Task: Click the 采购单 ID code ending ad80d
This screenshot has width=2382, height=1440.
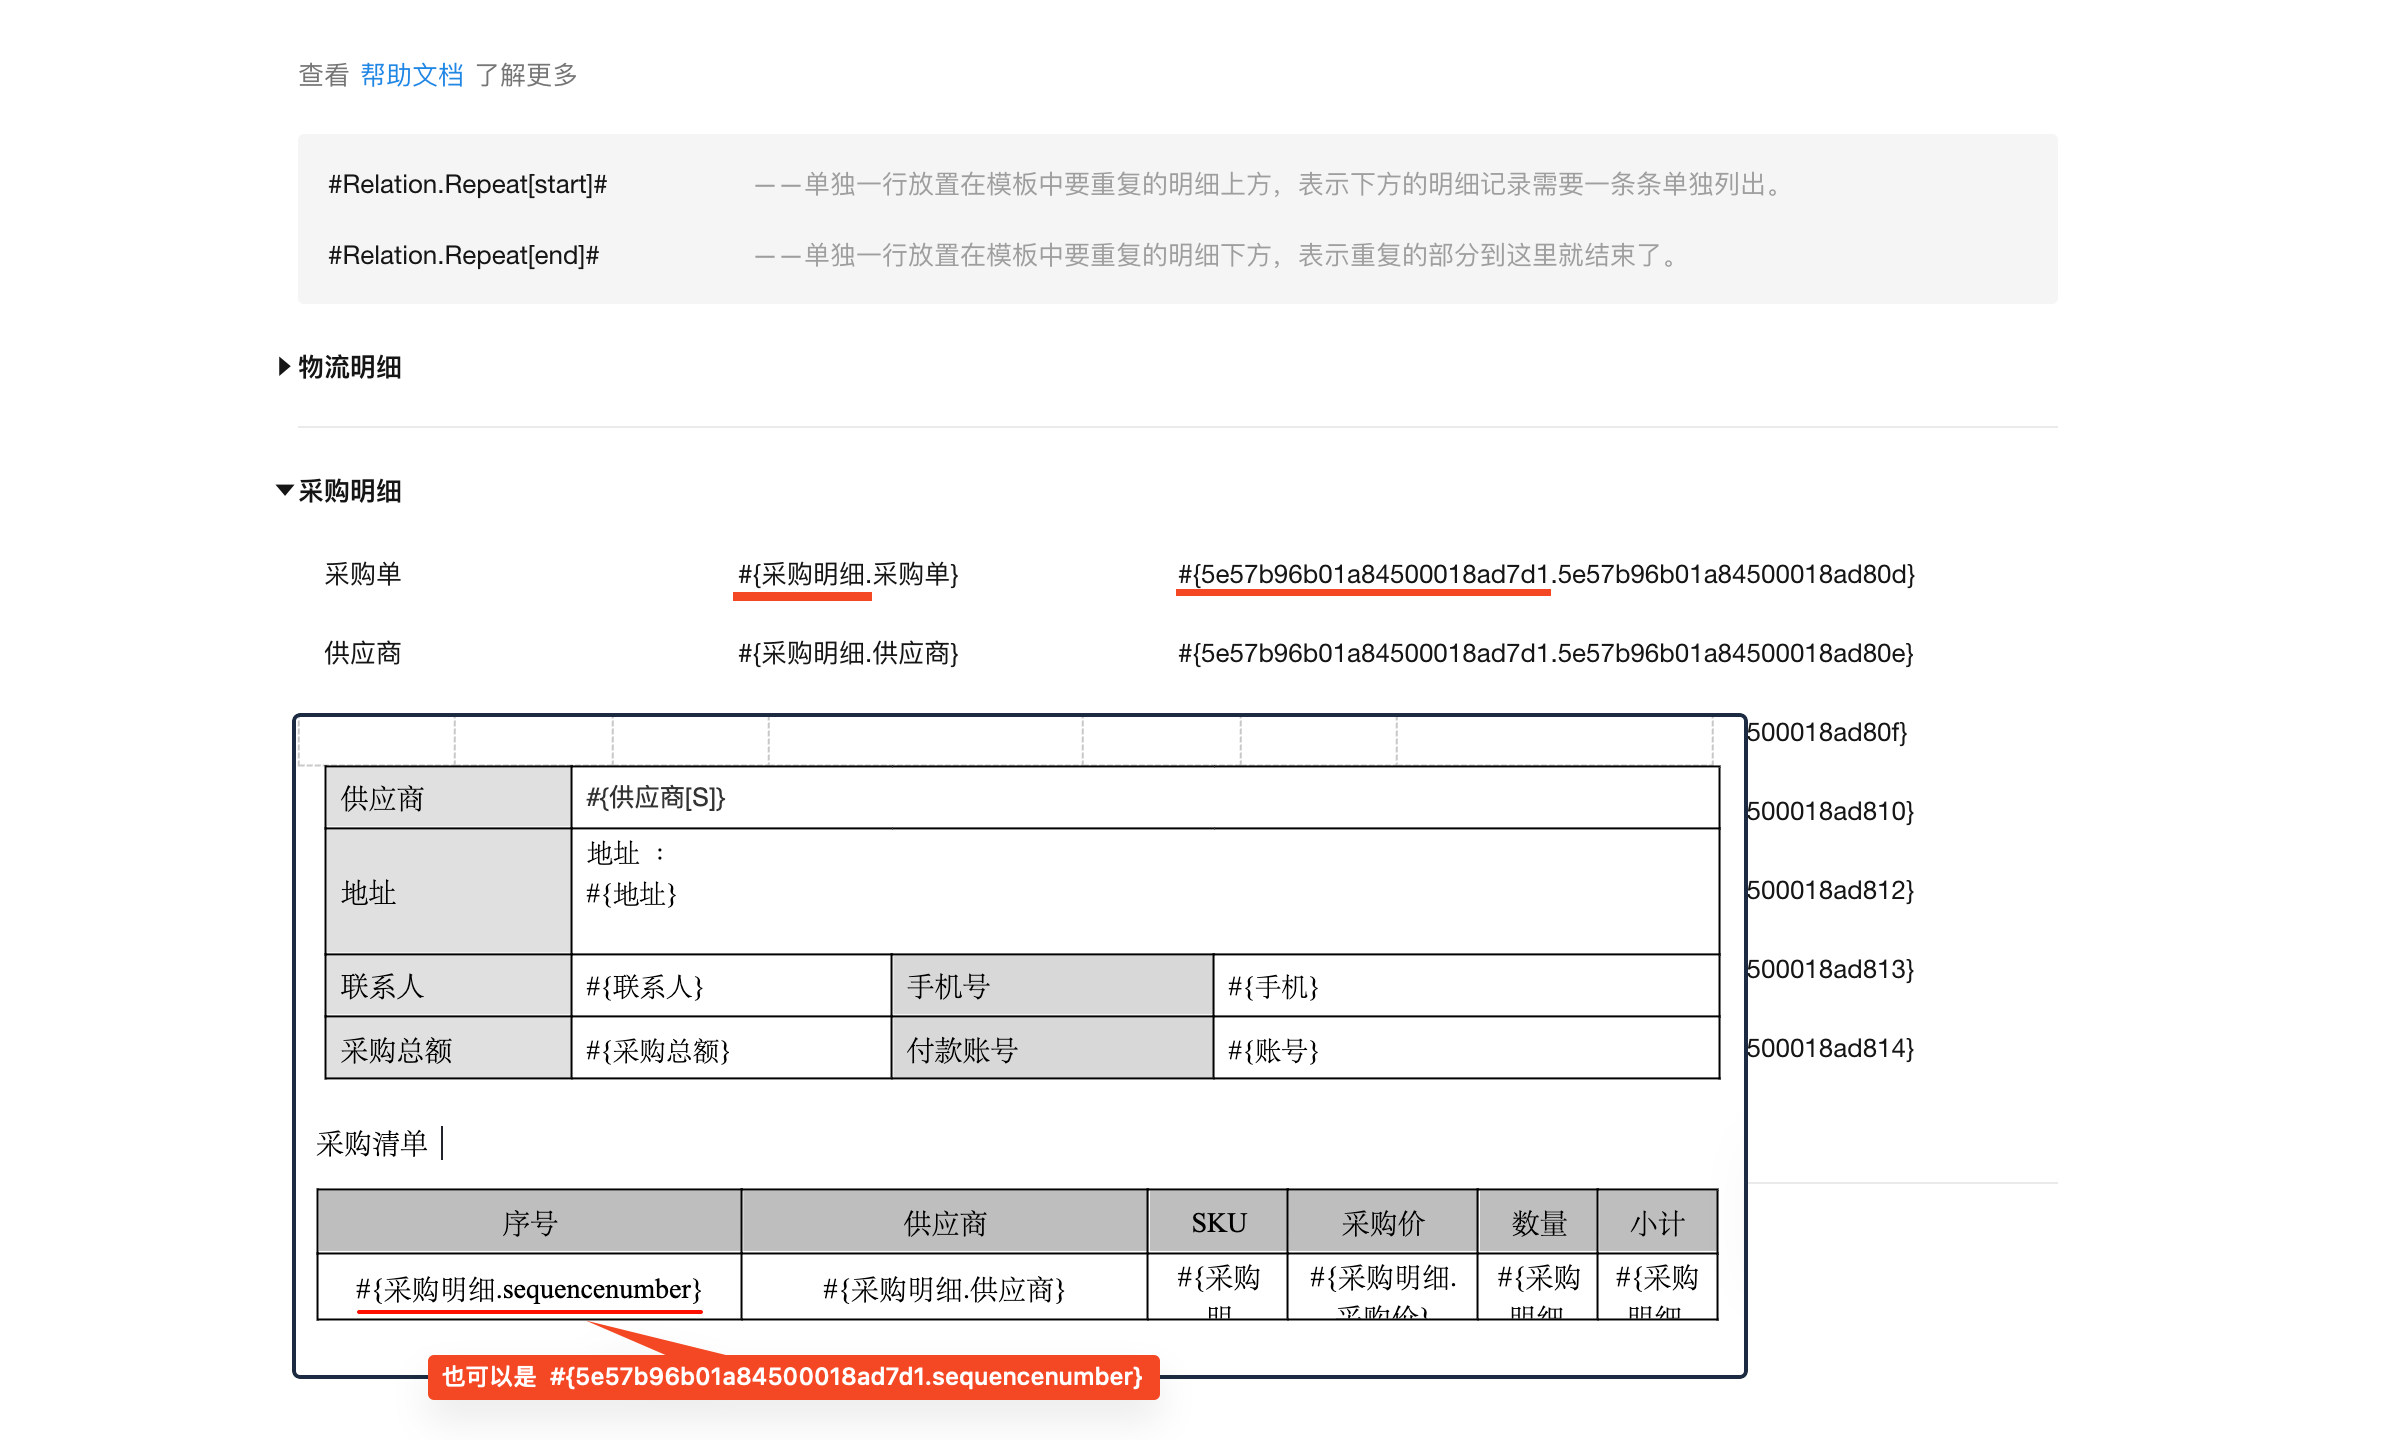Action: point(1545,574)
